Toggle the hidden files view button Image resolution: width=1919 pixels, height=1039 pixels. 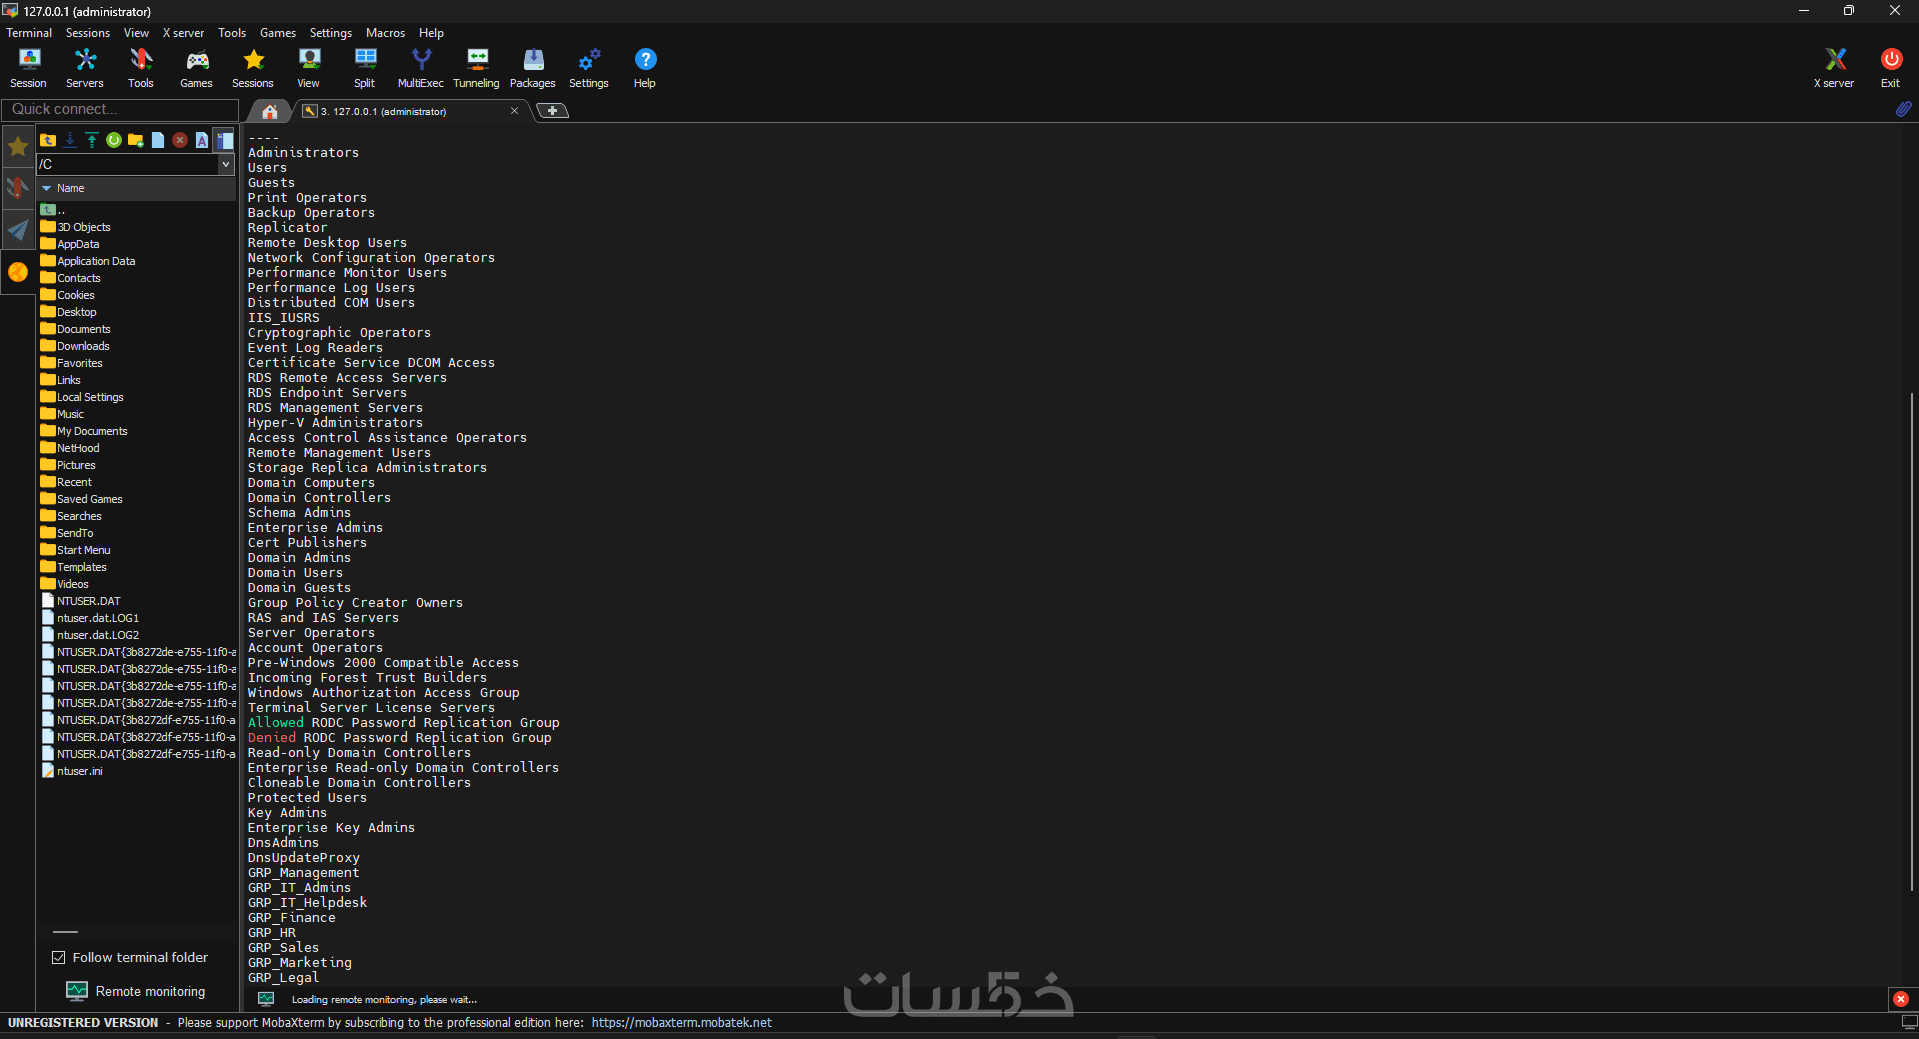click(x=224, y=140)
